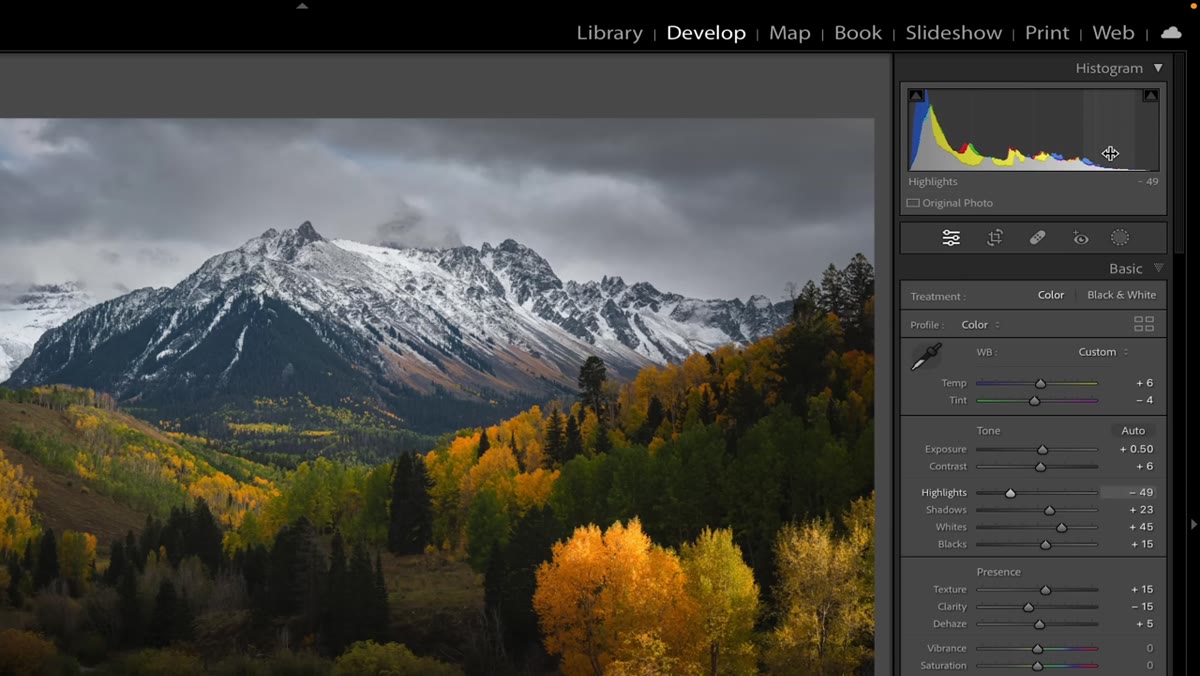This screenshot has width=1200, height=676.
Task: Toggle highlight clipping indicator in histogram
Action: [1150, 96]
